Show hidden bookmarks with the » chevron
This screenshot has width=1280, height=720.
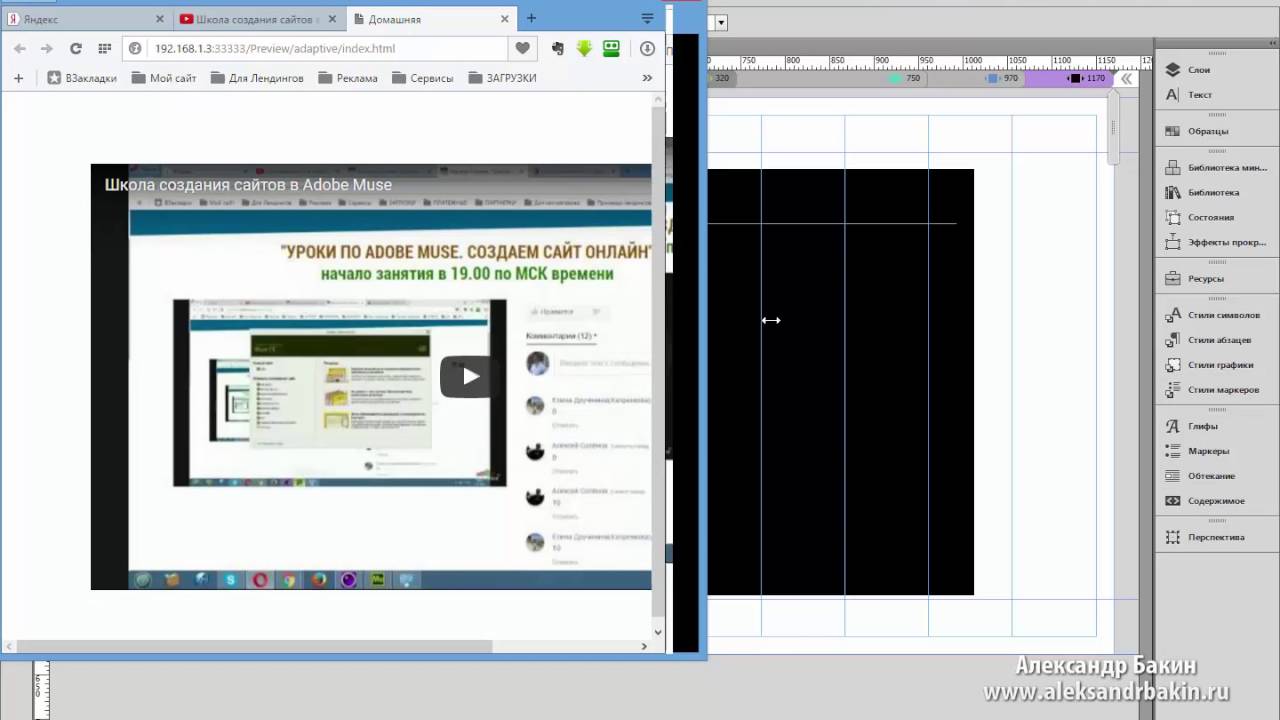coord(647,78)
